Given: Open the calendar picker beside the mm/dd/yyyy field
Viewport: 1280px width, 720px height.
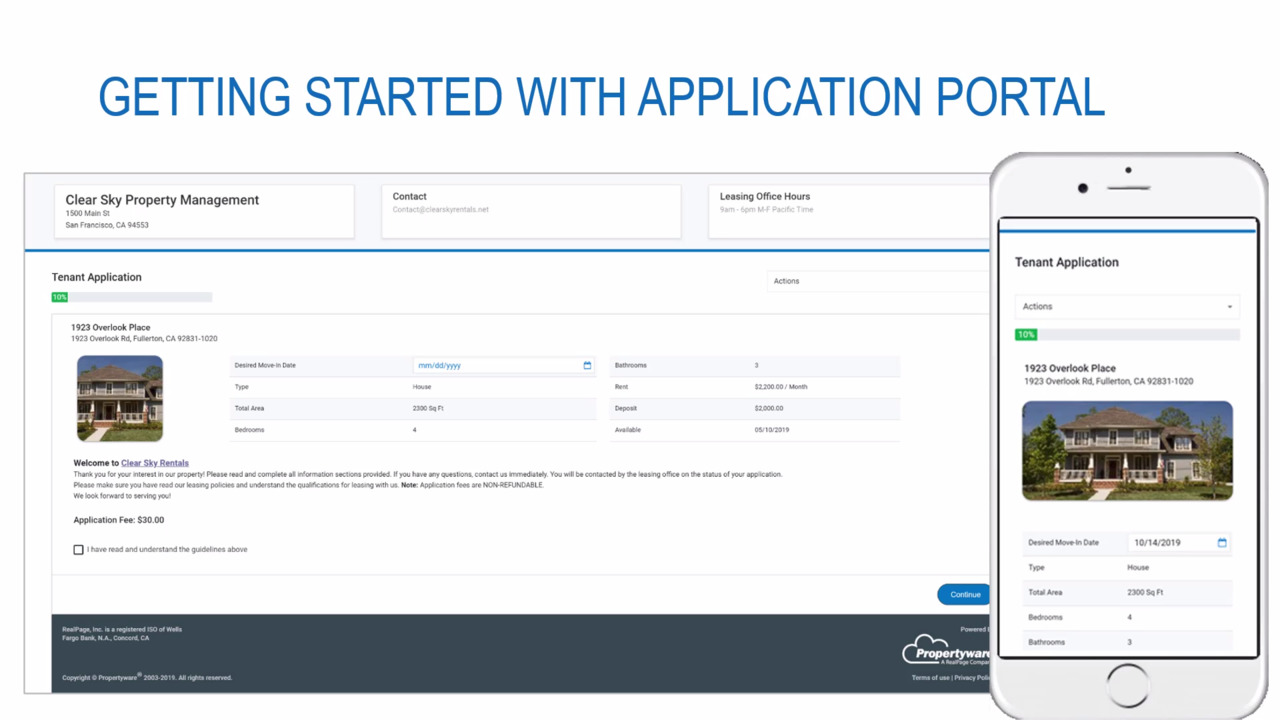Looking at the screenshot, I should pyautogui.click(x=587, y=366).
